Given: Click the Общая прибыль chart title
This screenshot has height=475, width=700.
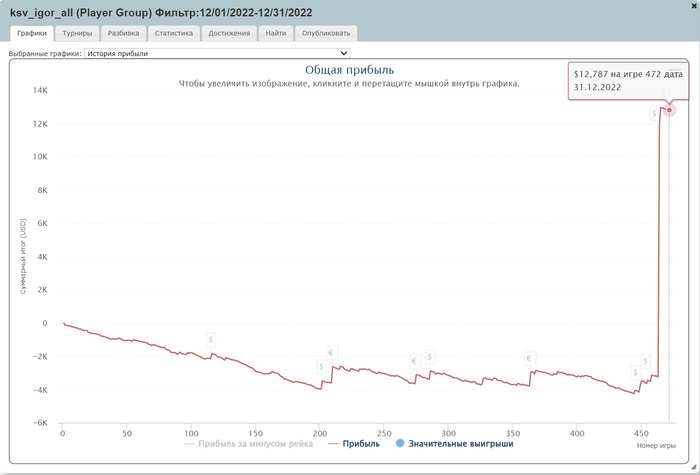Looking at the screenshot, I should 350,70.
